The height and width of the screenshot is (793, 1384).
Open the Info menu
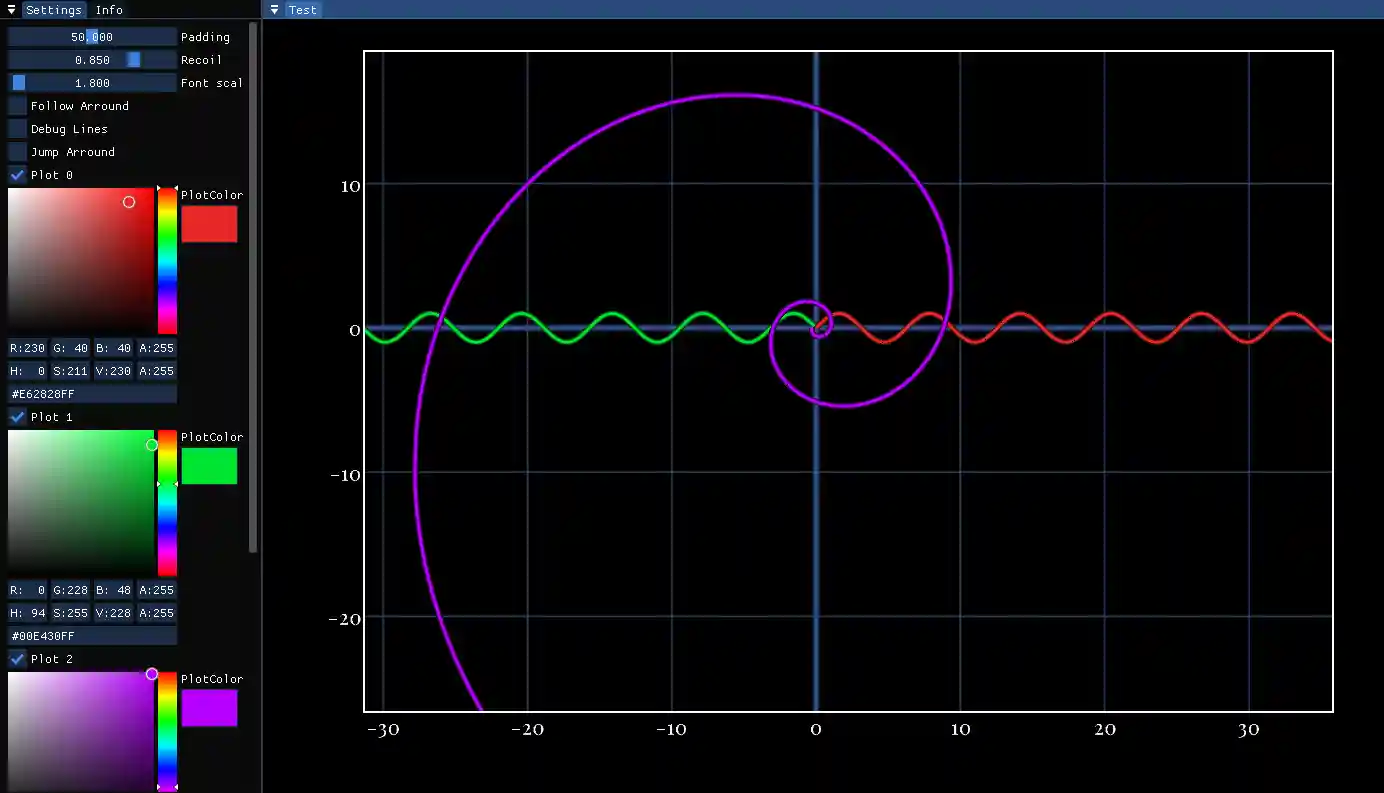pos(109,10)
